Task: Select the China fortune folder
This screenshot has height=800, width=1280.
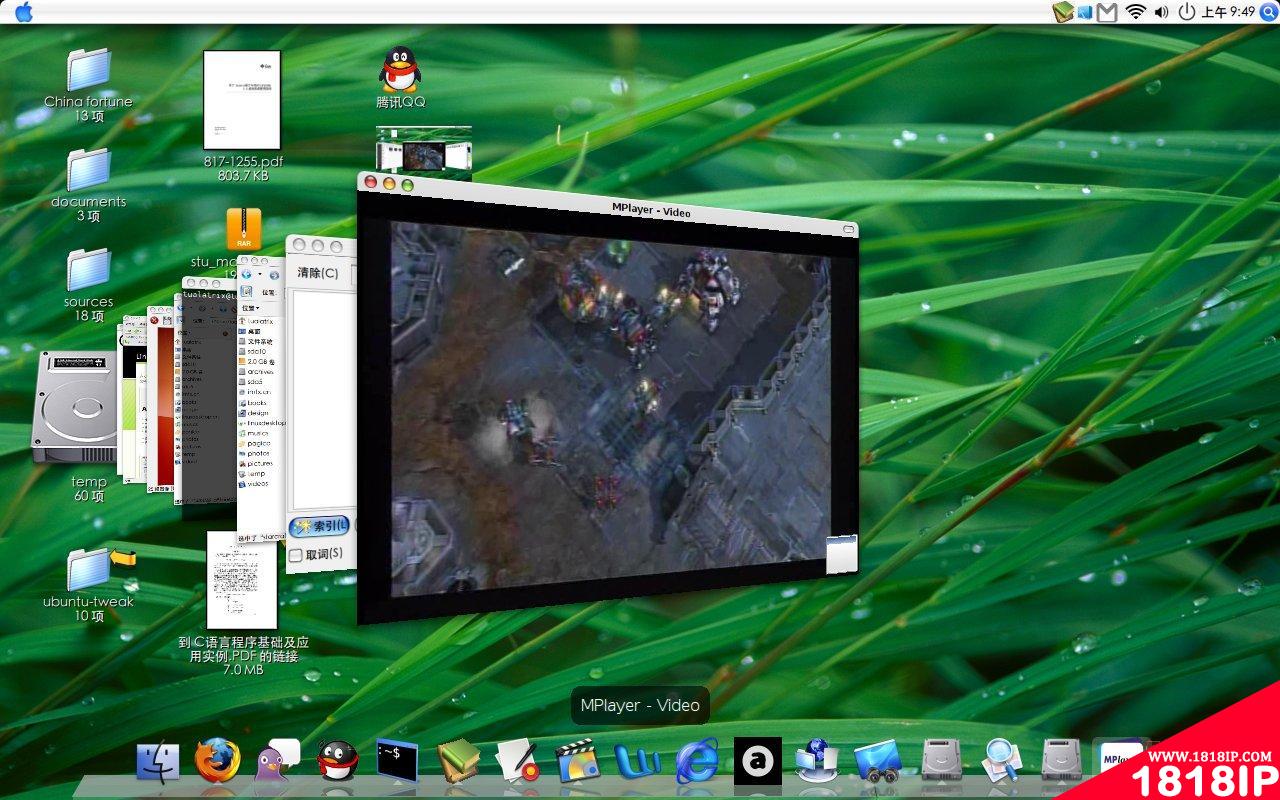Action: [88, 85]
